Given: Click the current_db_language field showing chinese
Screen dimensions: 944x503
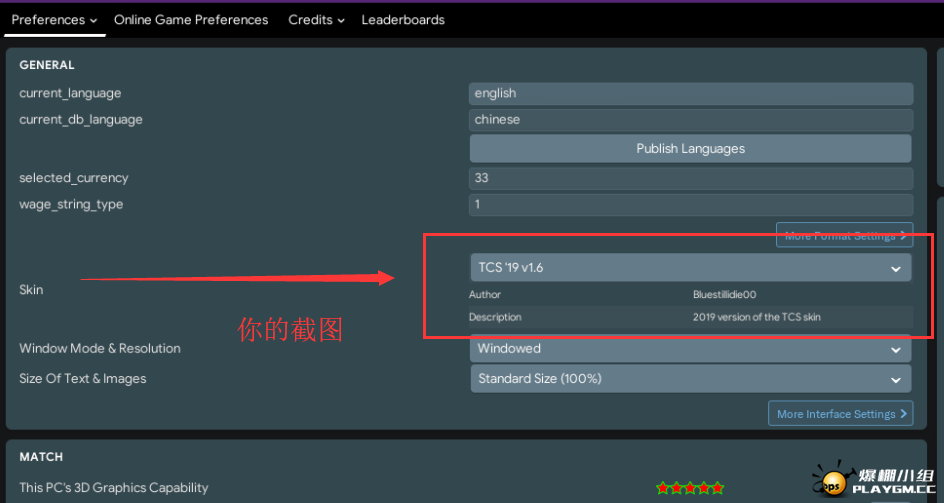Looking at the screenshot, I should click(690, 119).
